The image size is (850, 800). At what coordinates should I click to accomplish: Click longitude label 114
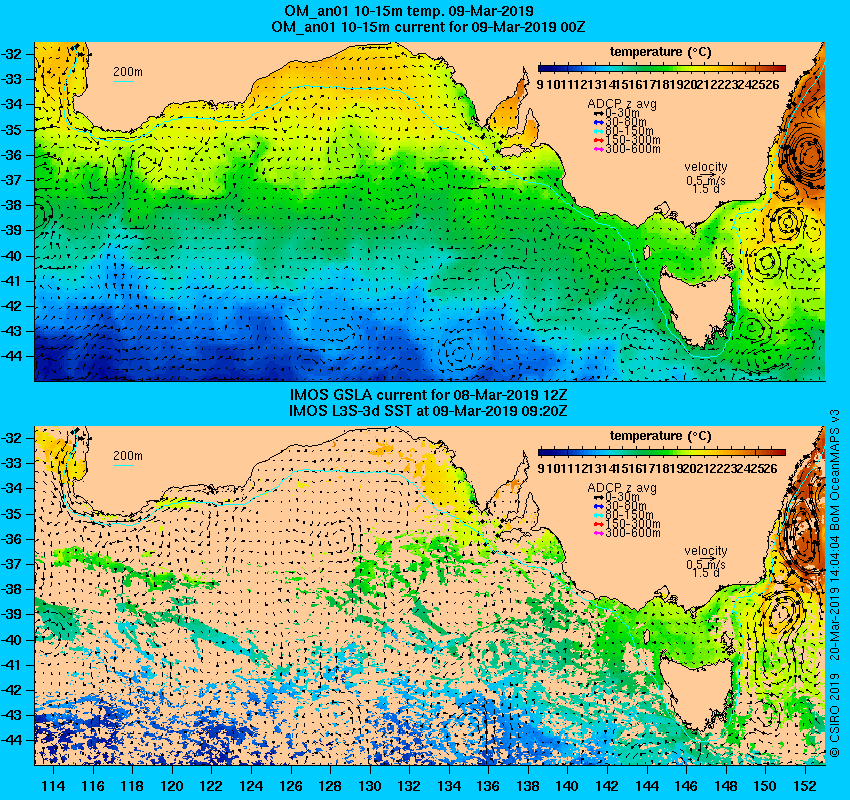[x=54, y=786]
